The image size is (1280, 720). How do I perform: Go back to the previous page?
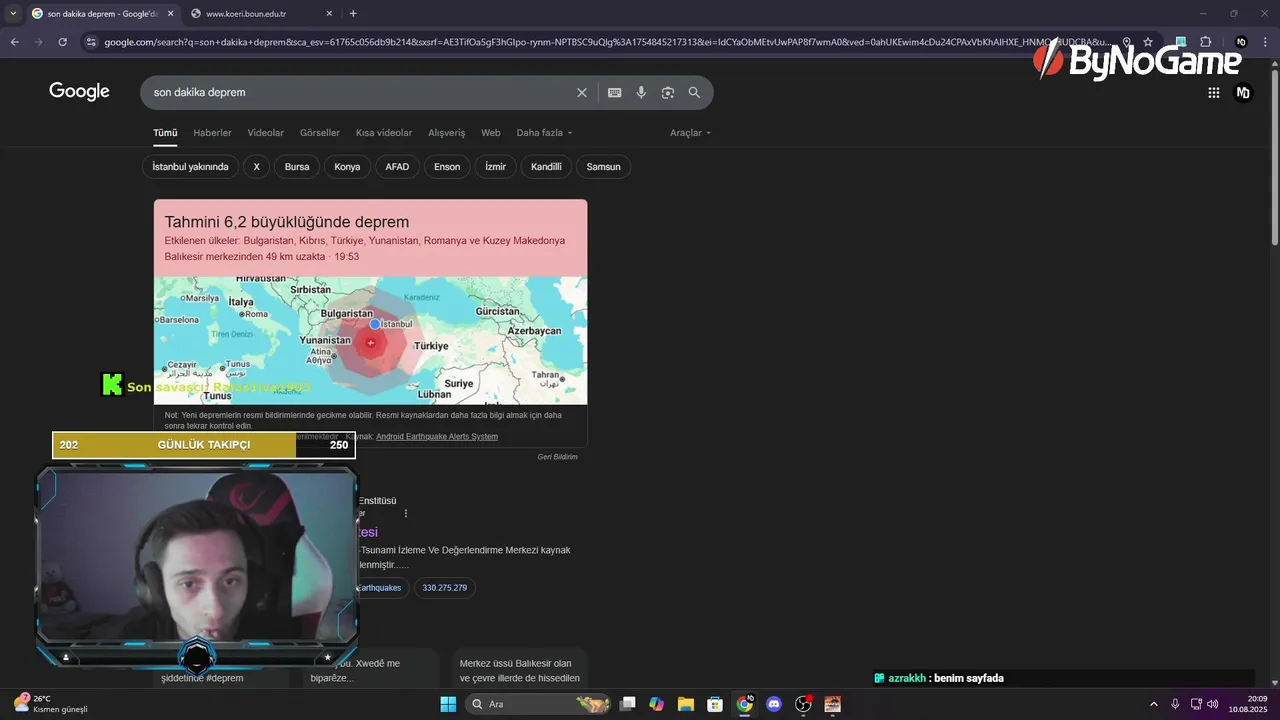point(14,42)
